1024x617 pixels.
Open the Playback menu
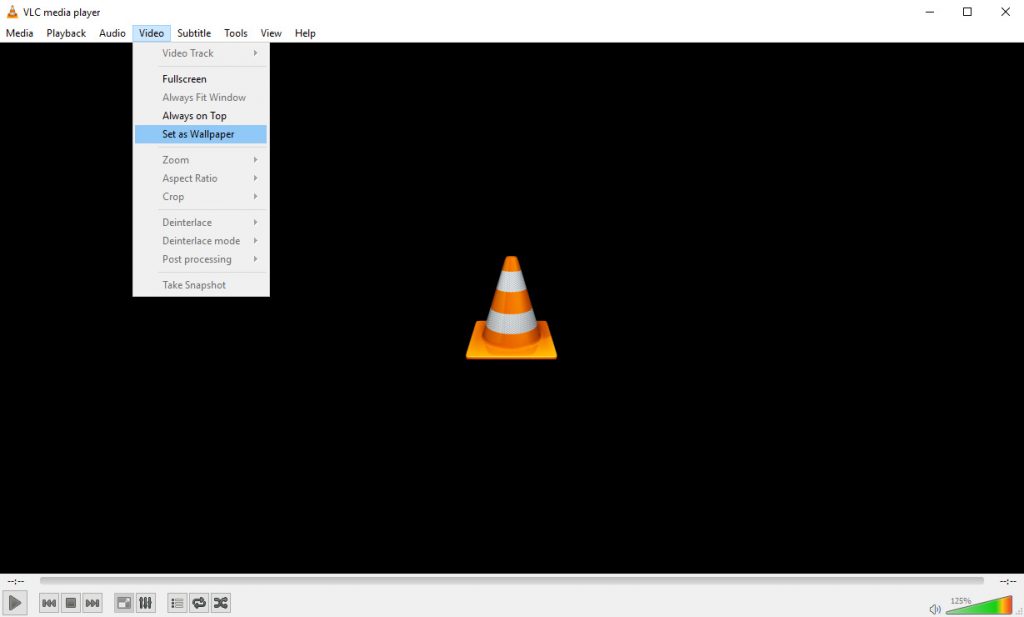point(66,33)
